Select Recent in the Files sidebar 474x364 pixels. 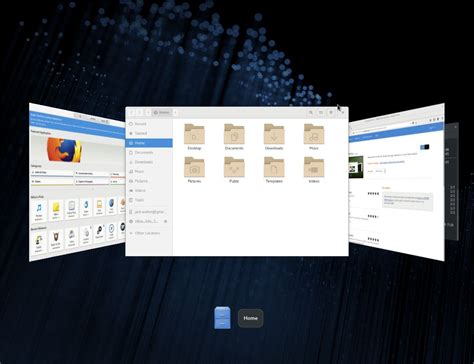coord(149,124)
